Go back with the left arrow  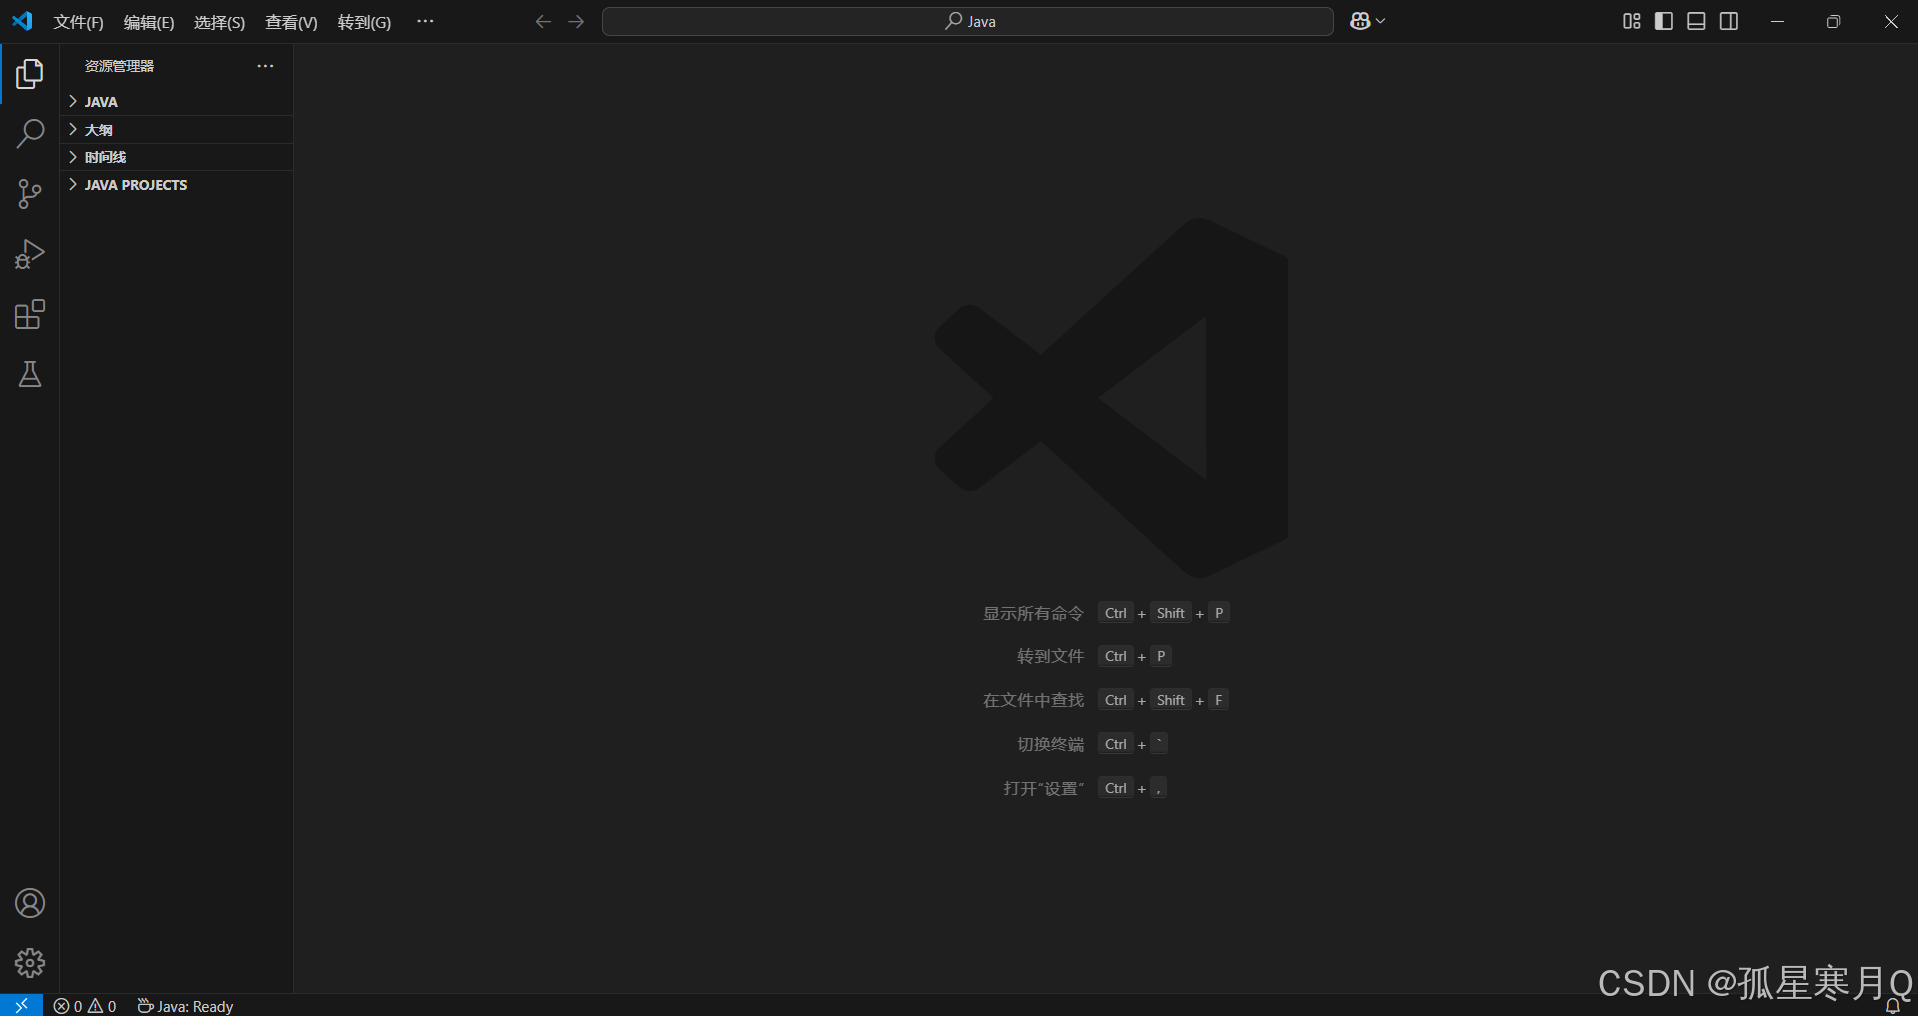pos(543,21)
